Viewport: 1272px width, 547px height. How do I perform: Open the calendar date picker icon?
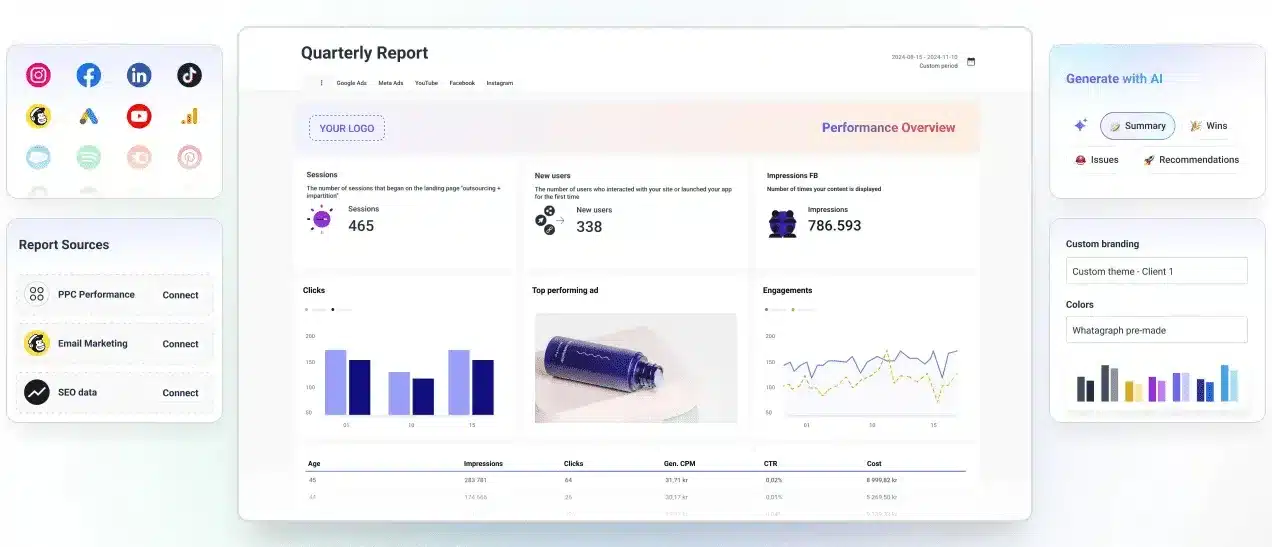[971, 61]
